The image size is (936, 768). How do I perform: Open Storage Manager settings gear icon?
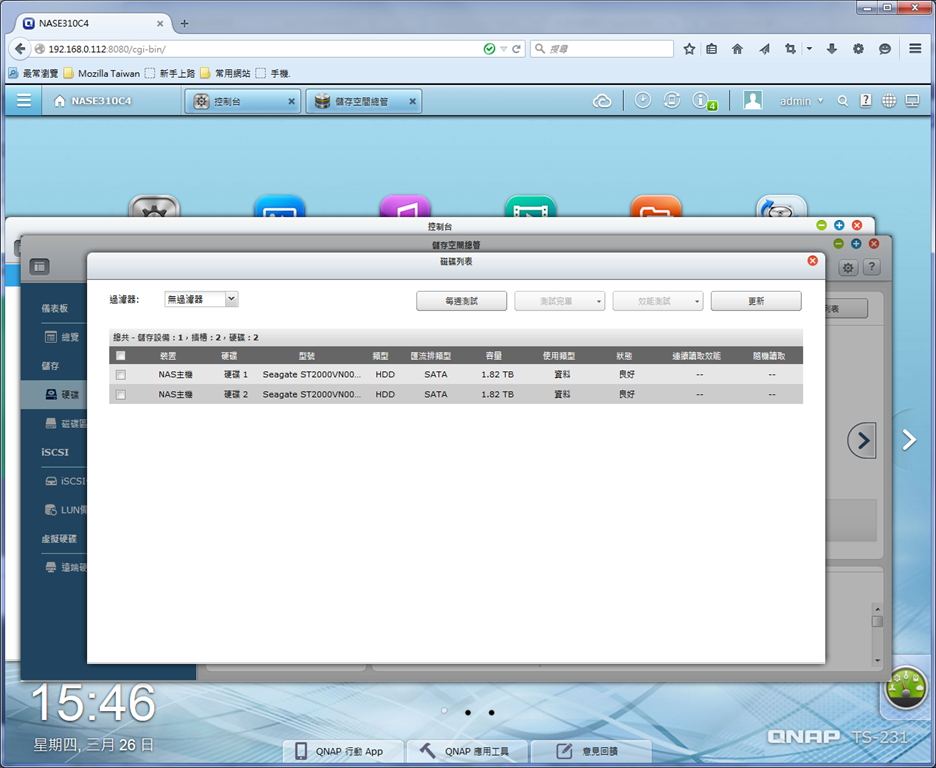(848, 267)
